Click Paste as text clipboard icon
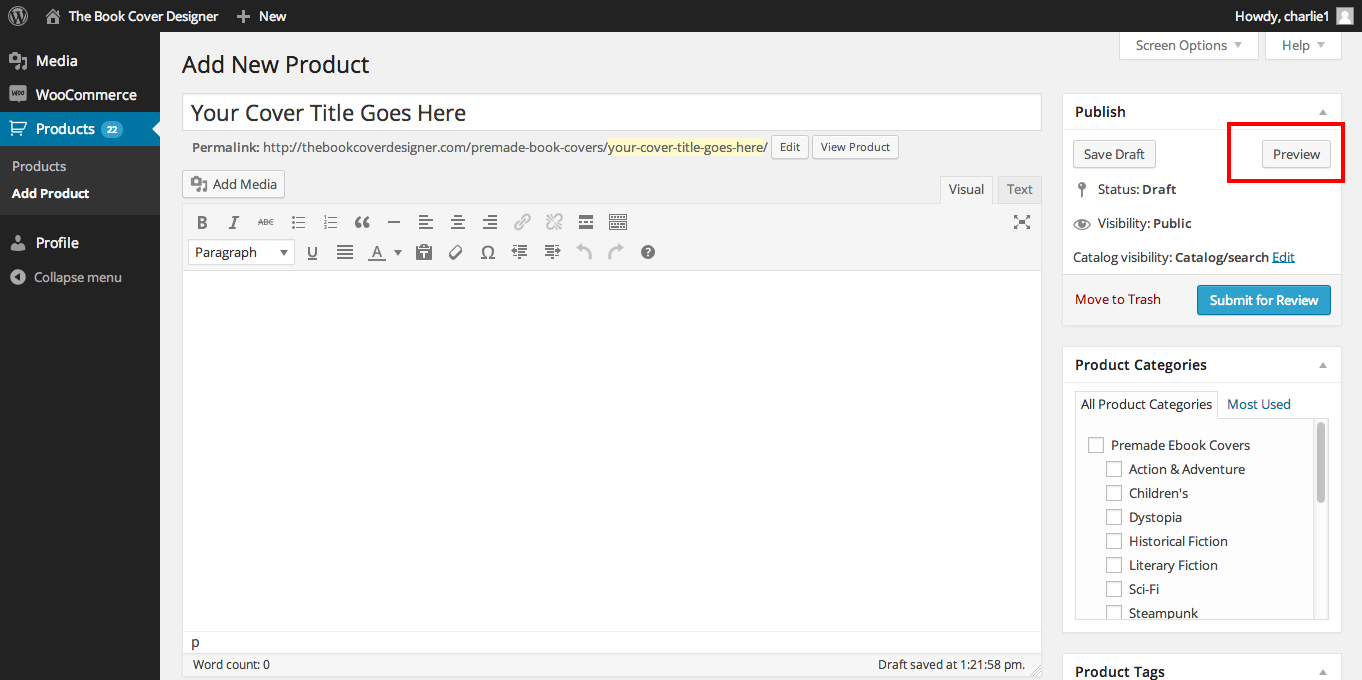Screen dimensions: 1362x680 [424, 252]
